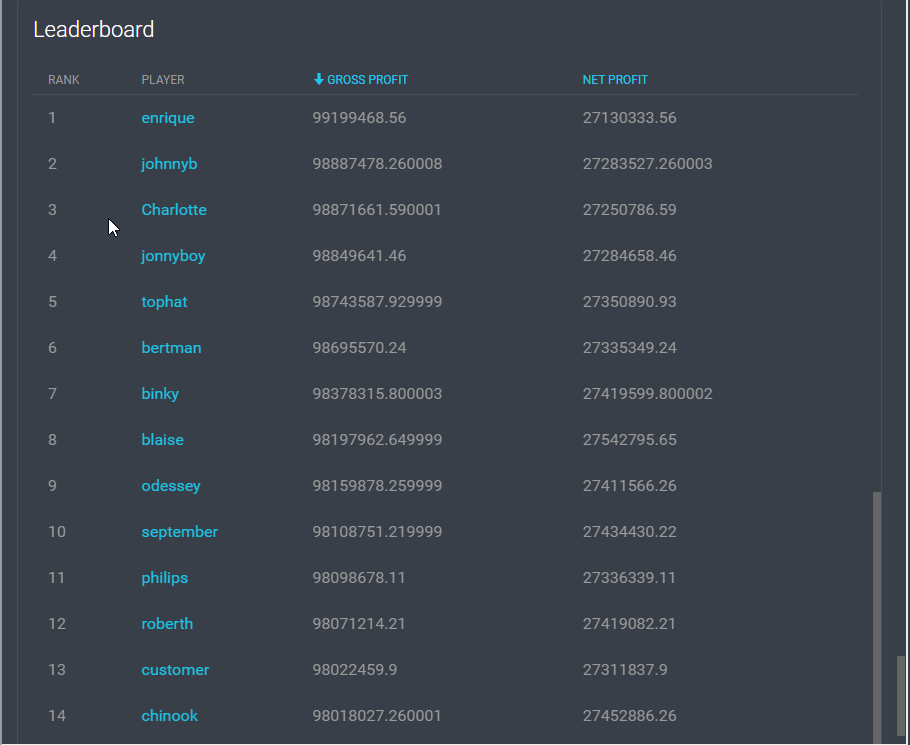Select gross profit value 98695570.24
This screenshot has height=745, width=910.
(359, 348)
